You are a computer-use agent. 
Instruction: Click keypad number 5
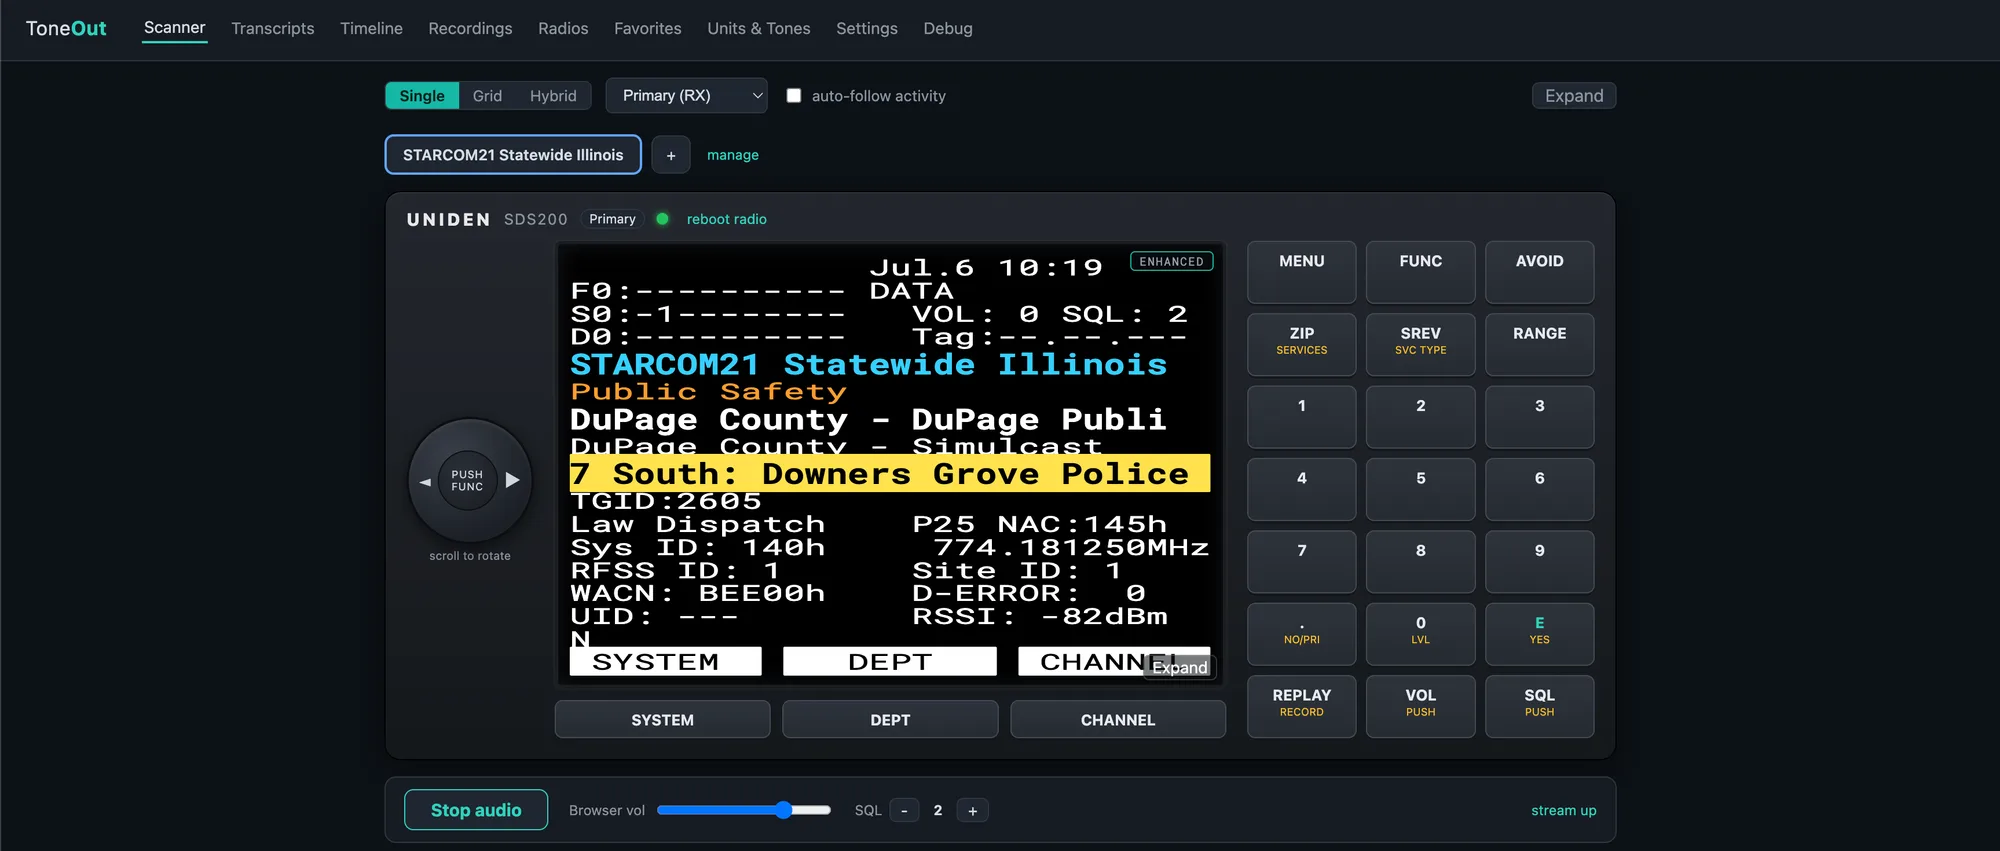[x=1421, y=489]
